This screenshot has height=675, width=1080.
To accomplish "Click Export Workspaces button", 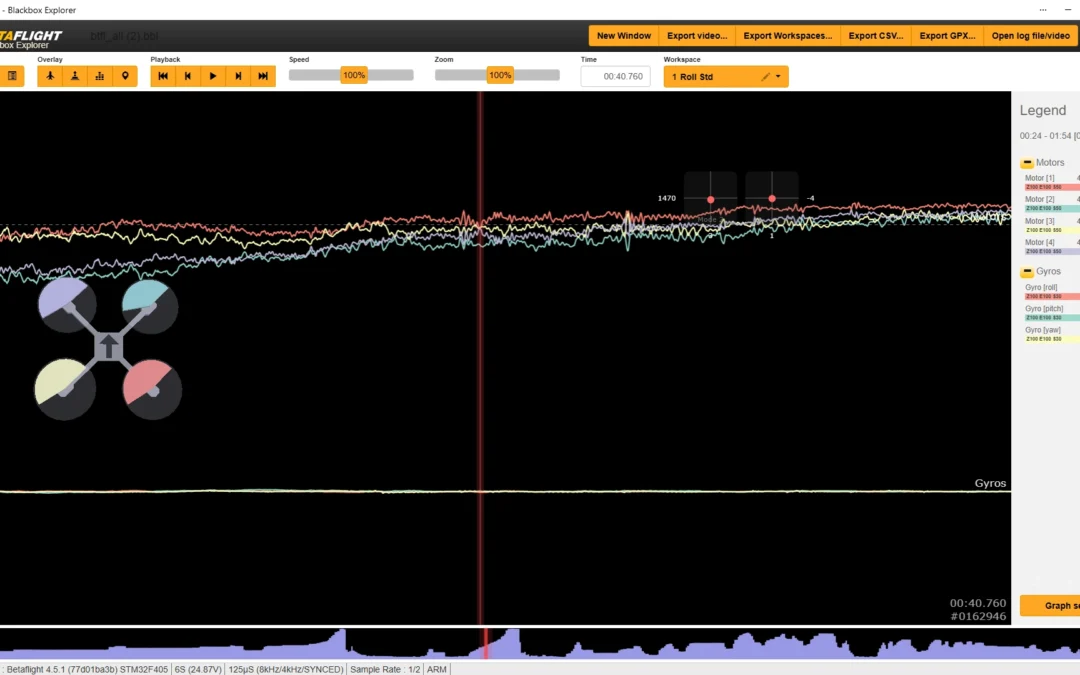I will tap(787, 36).
